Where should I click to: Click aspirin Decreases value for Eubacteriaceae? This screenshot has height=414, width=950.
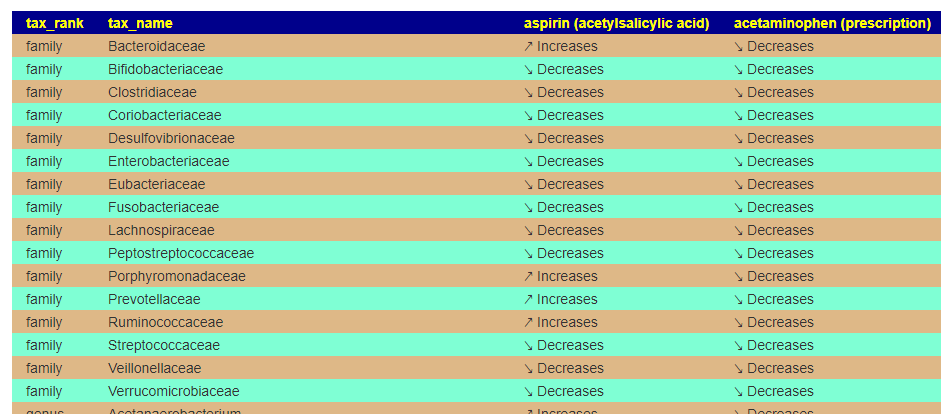point(563,184)
